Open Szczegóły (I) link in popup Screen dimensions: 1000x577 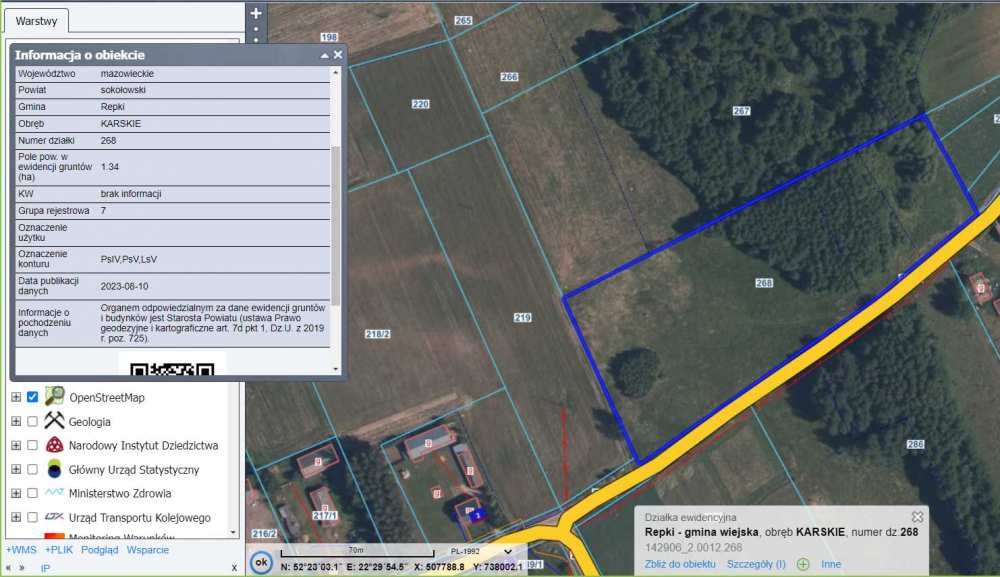coord(756,564)
